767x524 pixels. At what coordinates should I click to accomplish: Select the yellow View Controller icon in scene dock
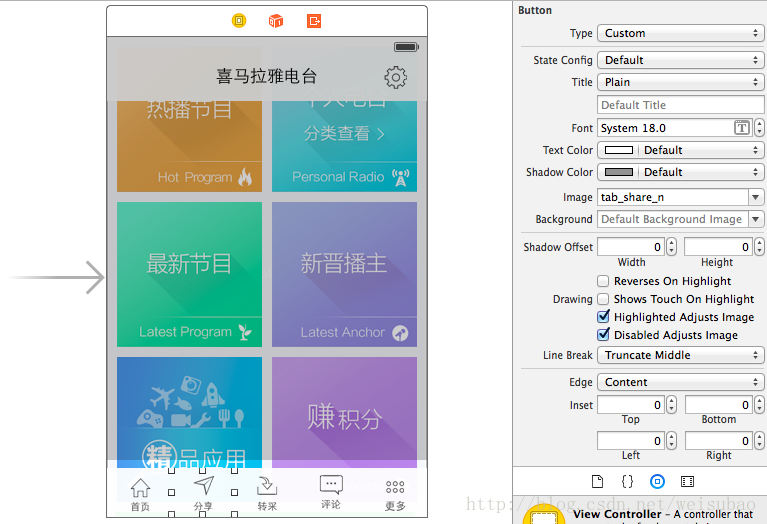239,21
